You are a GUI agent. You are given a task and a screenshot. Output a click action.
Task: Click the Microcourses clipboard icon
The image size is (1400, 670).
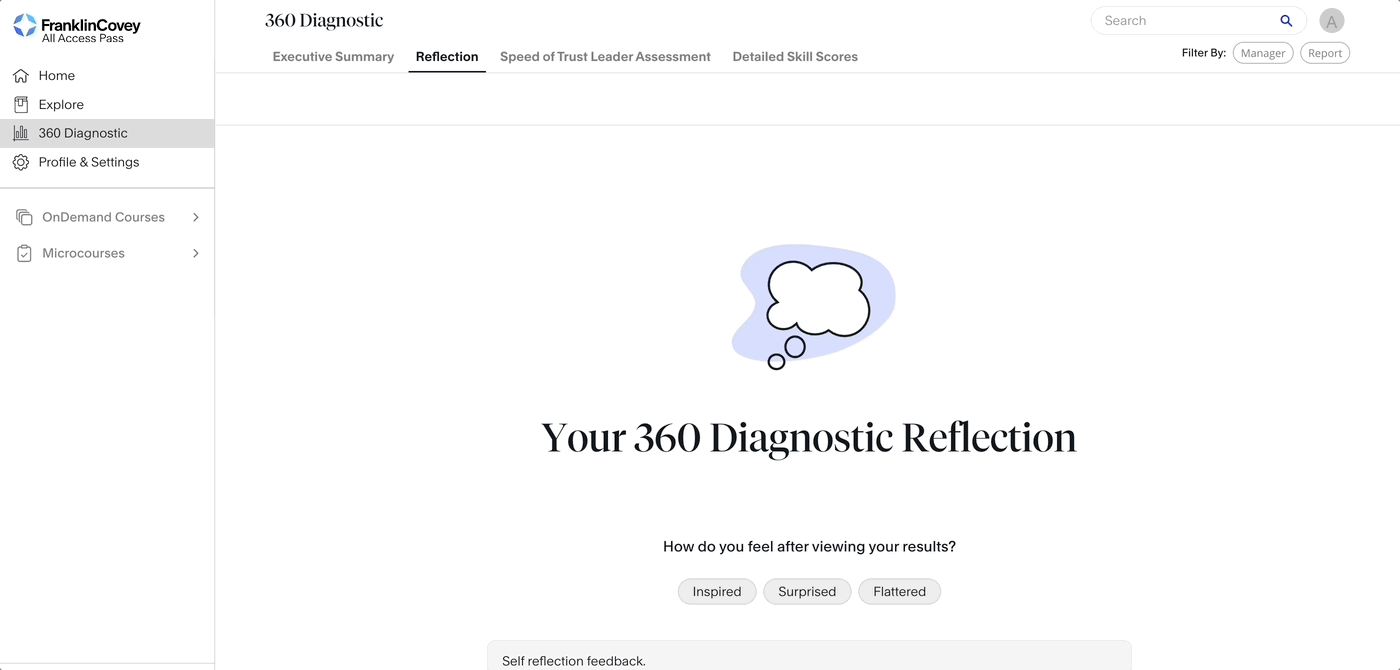tap(24, 254)
